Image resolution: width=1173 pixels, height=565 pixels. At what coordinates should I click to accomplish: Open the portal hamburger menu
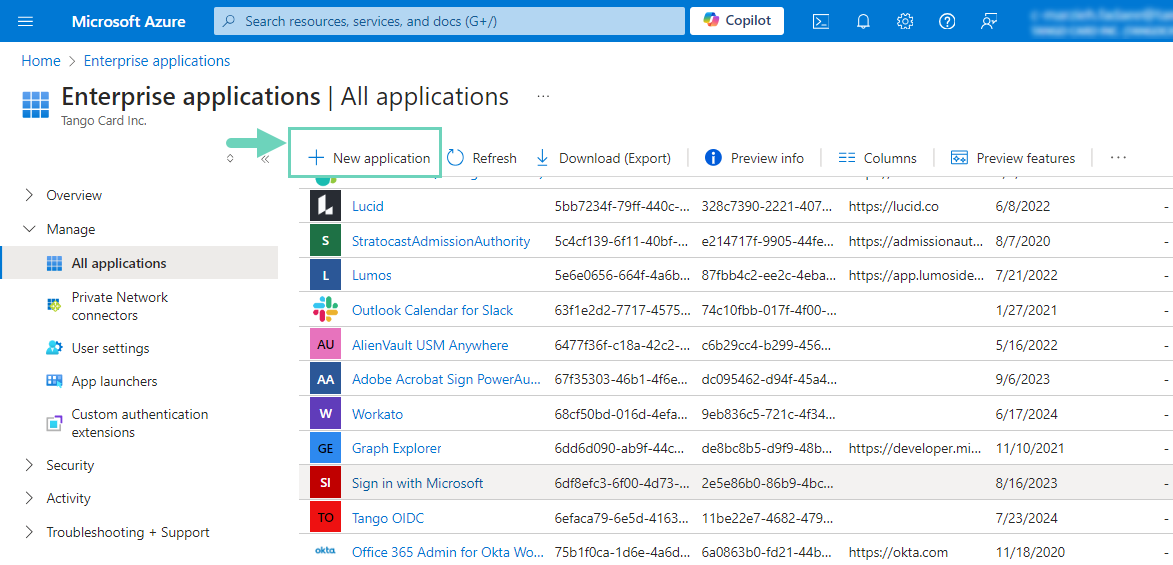25,21
